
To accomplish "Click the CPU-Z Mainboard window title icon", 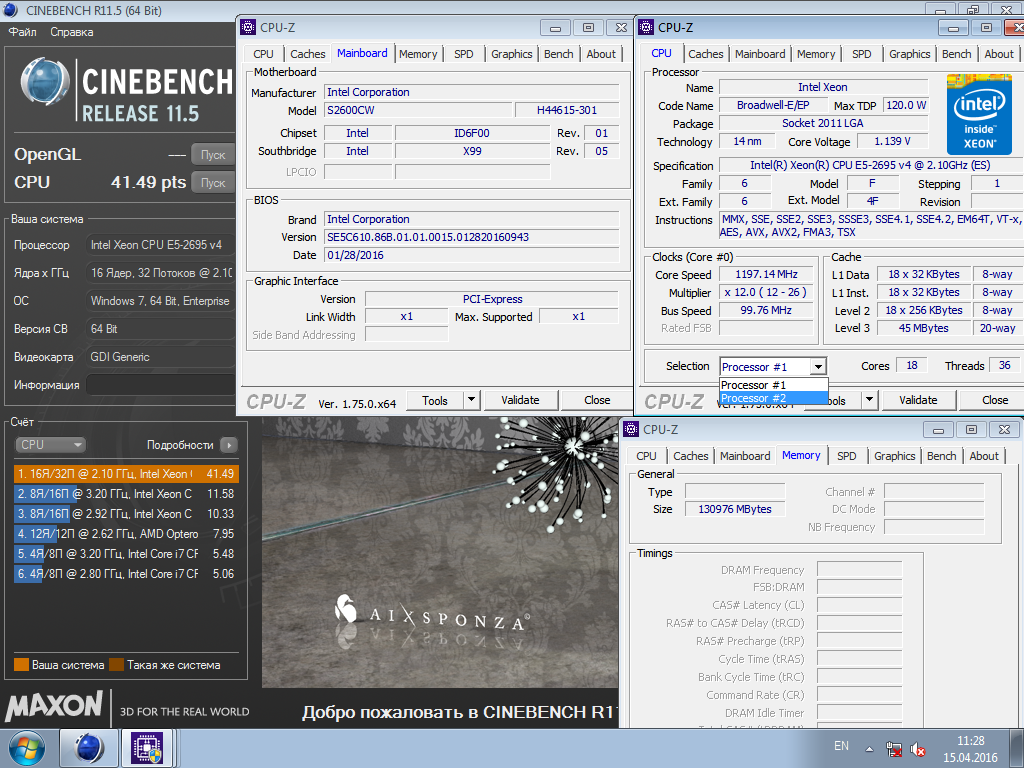I will (x=248, y=27).
